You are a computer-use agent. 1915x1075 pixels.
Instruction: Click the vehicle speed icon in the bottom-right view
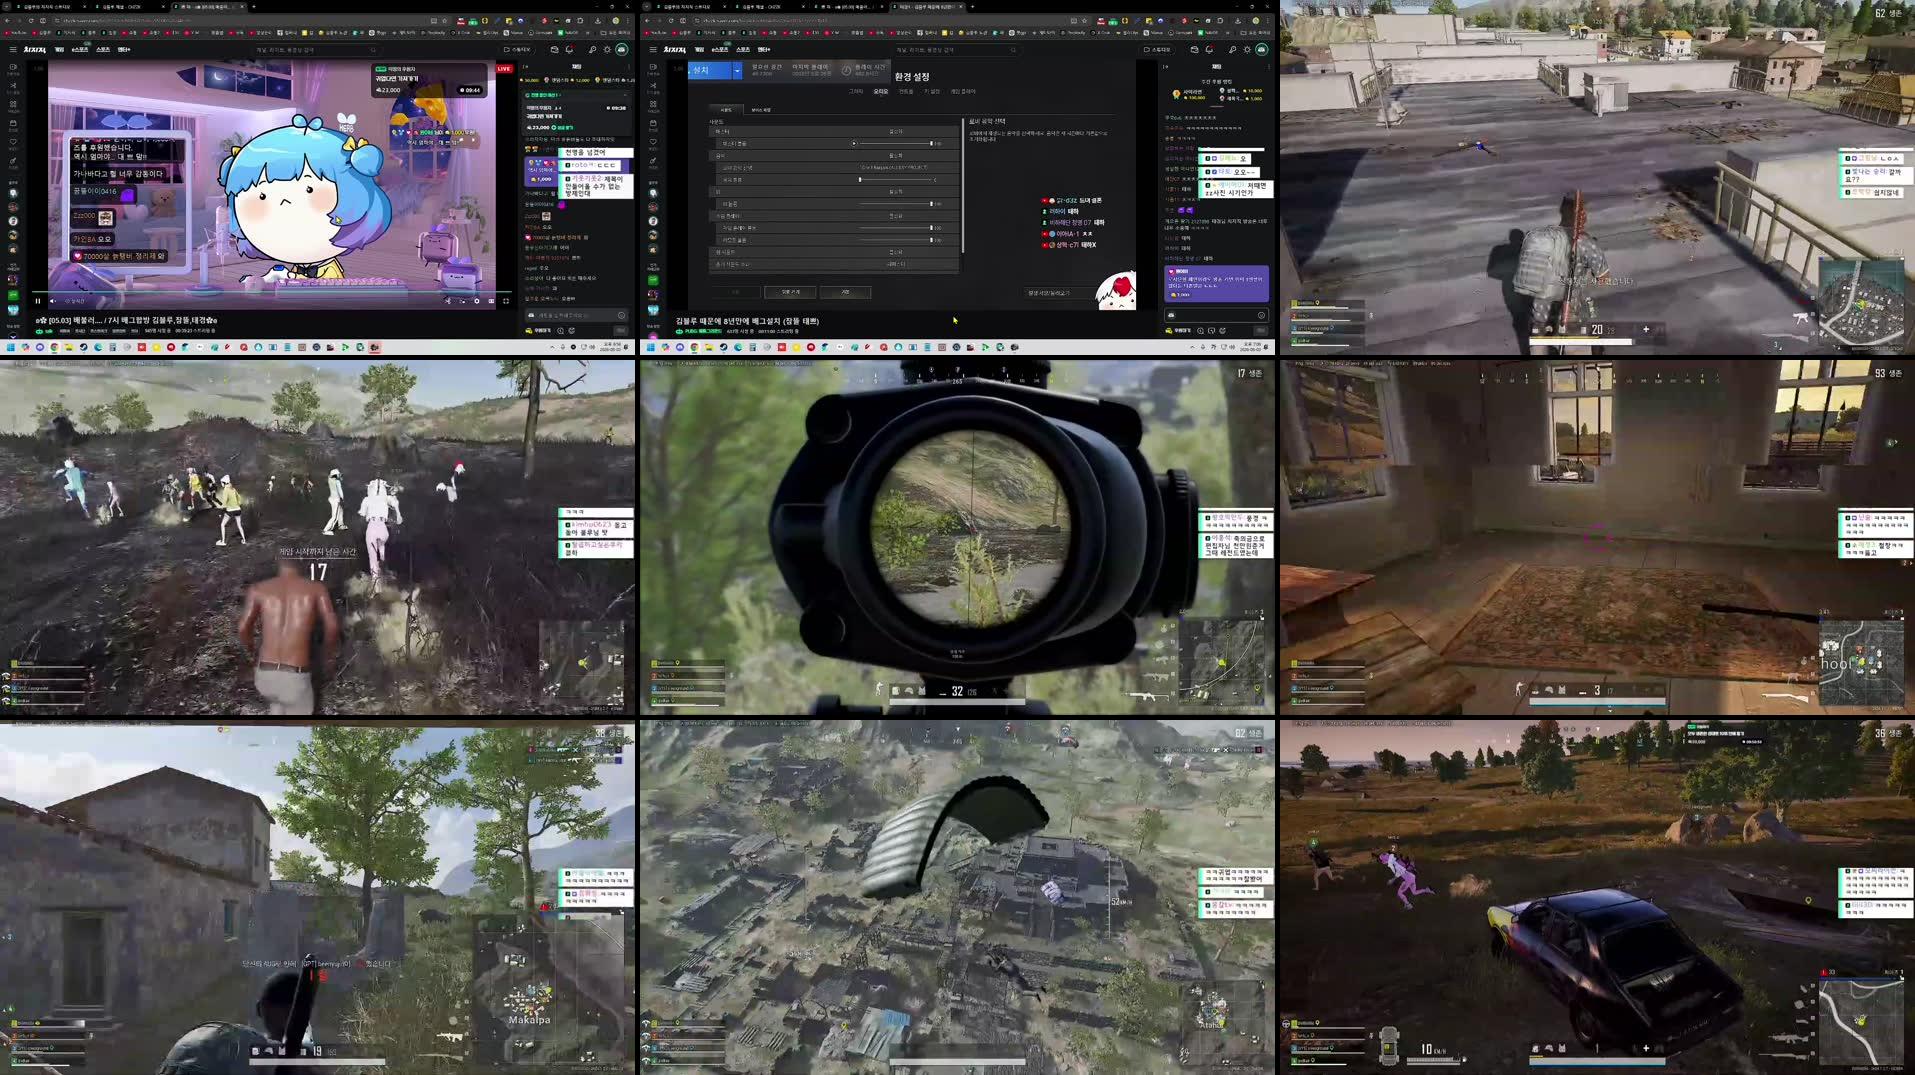(1389, 1047)
